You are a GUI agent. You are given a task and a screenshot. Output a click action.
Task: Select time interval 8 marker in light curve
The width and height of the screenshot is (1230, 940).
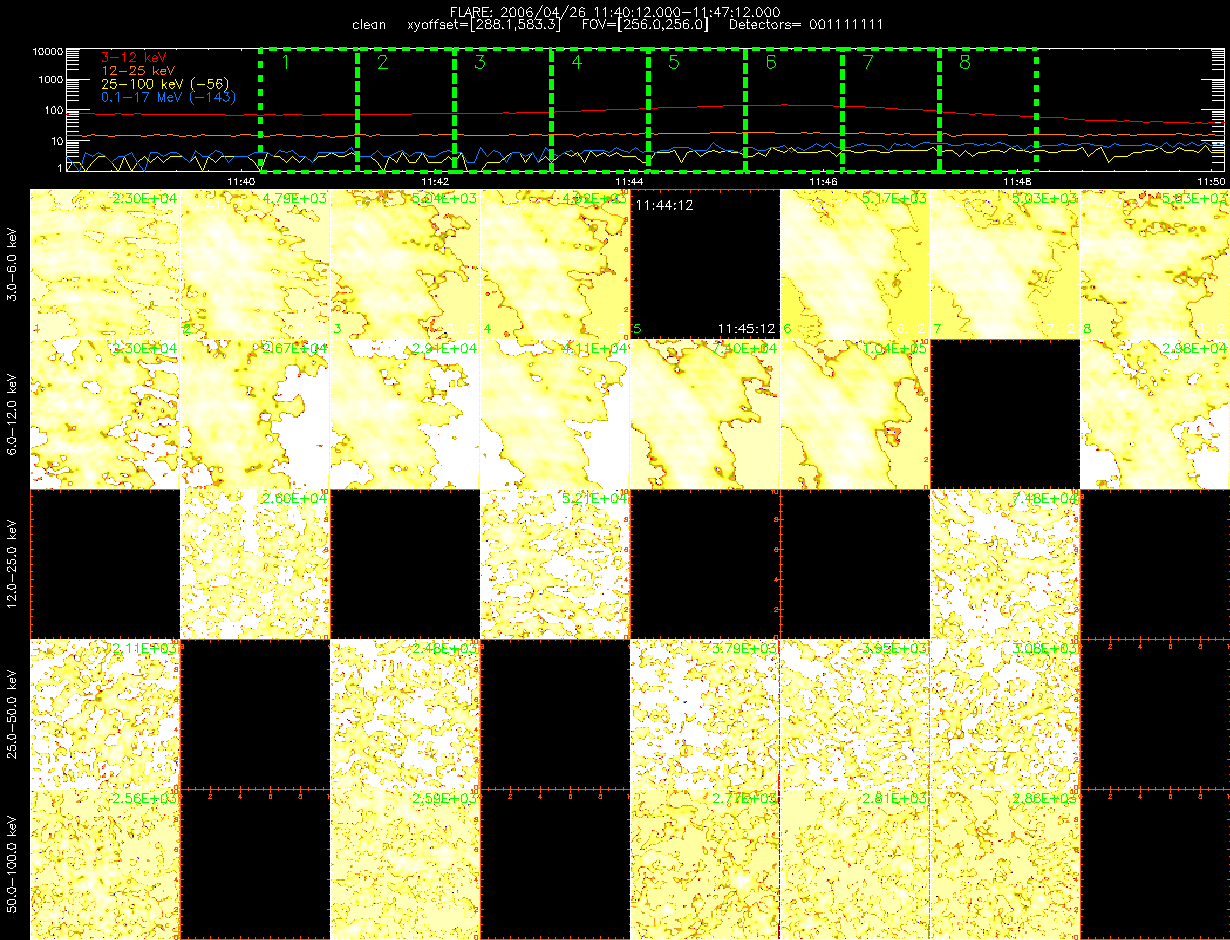965,63
